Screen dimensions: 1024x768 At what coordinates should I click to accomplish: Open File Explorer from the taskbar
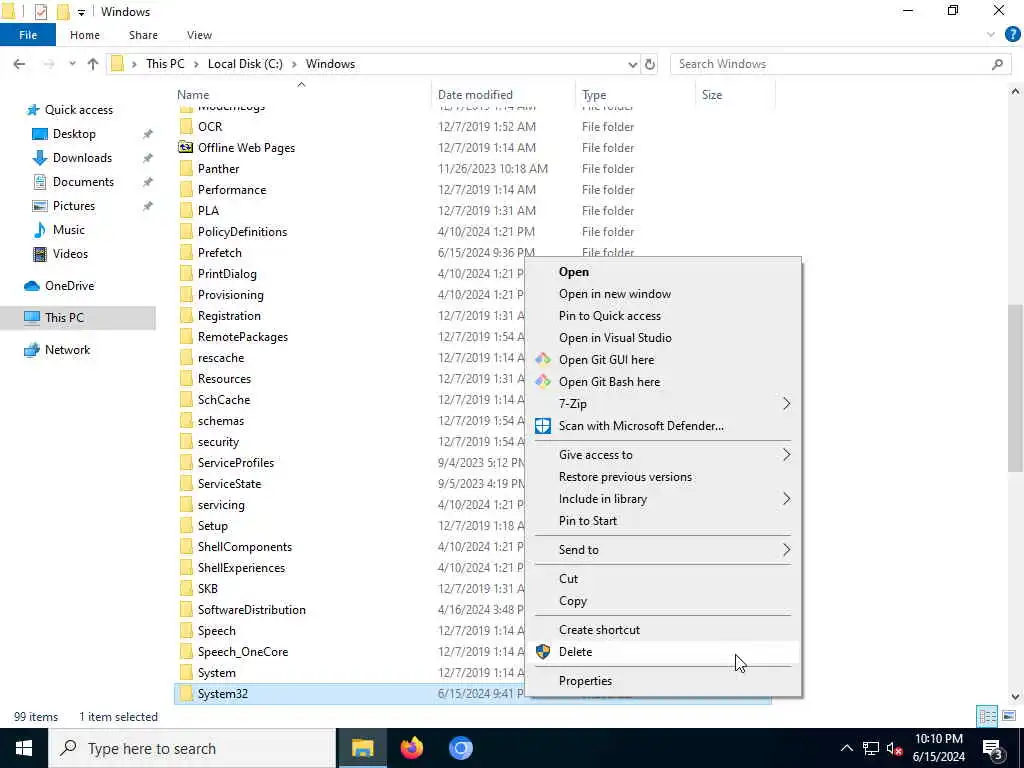362,748
